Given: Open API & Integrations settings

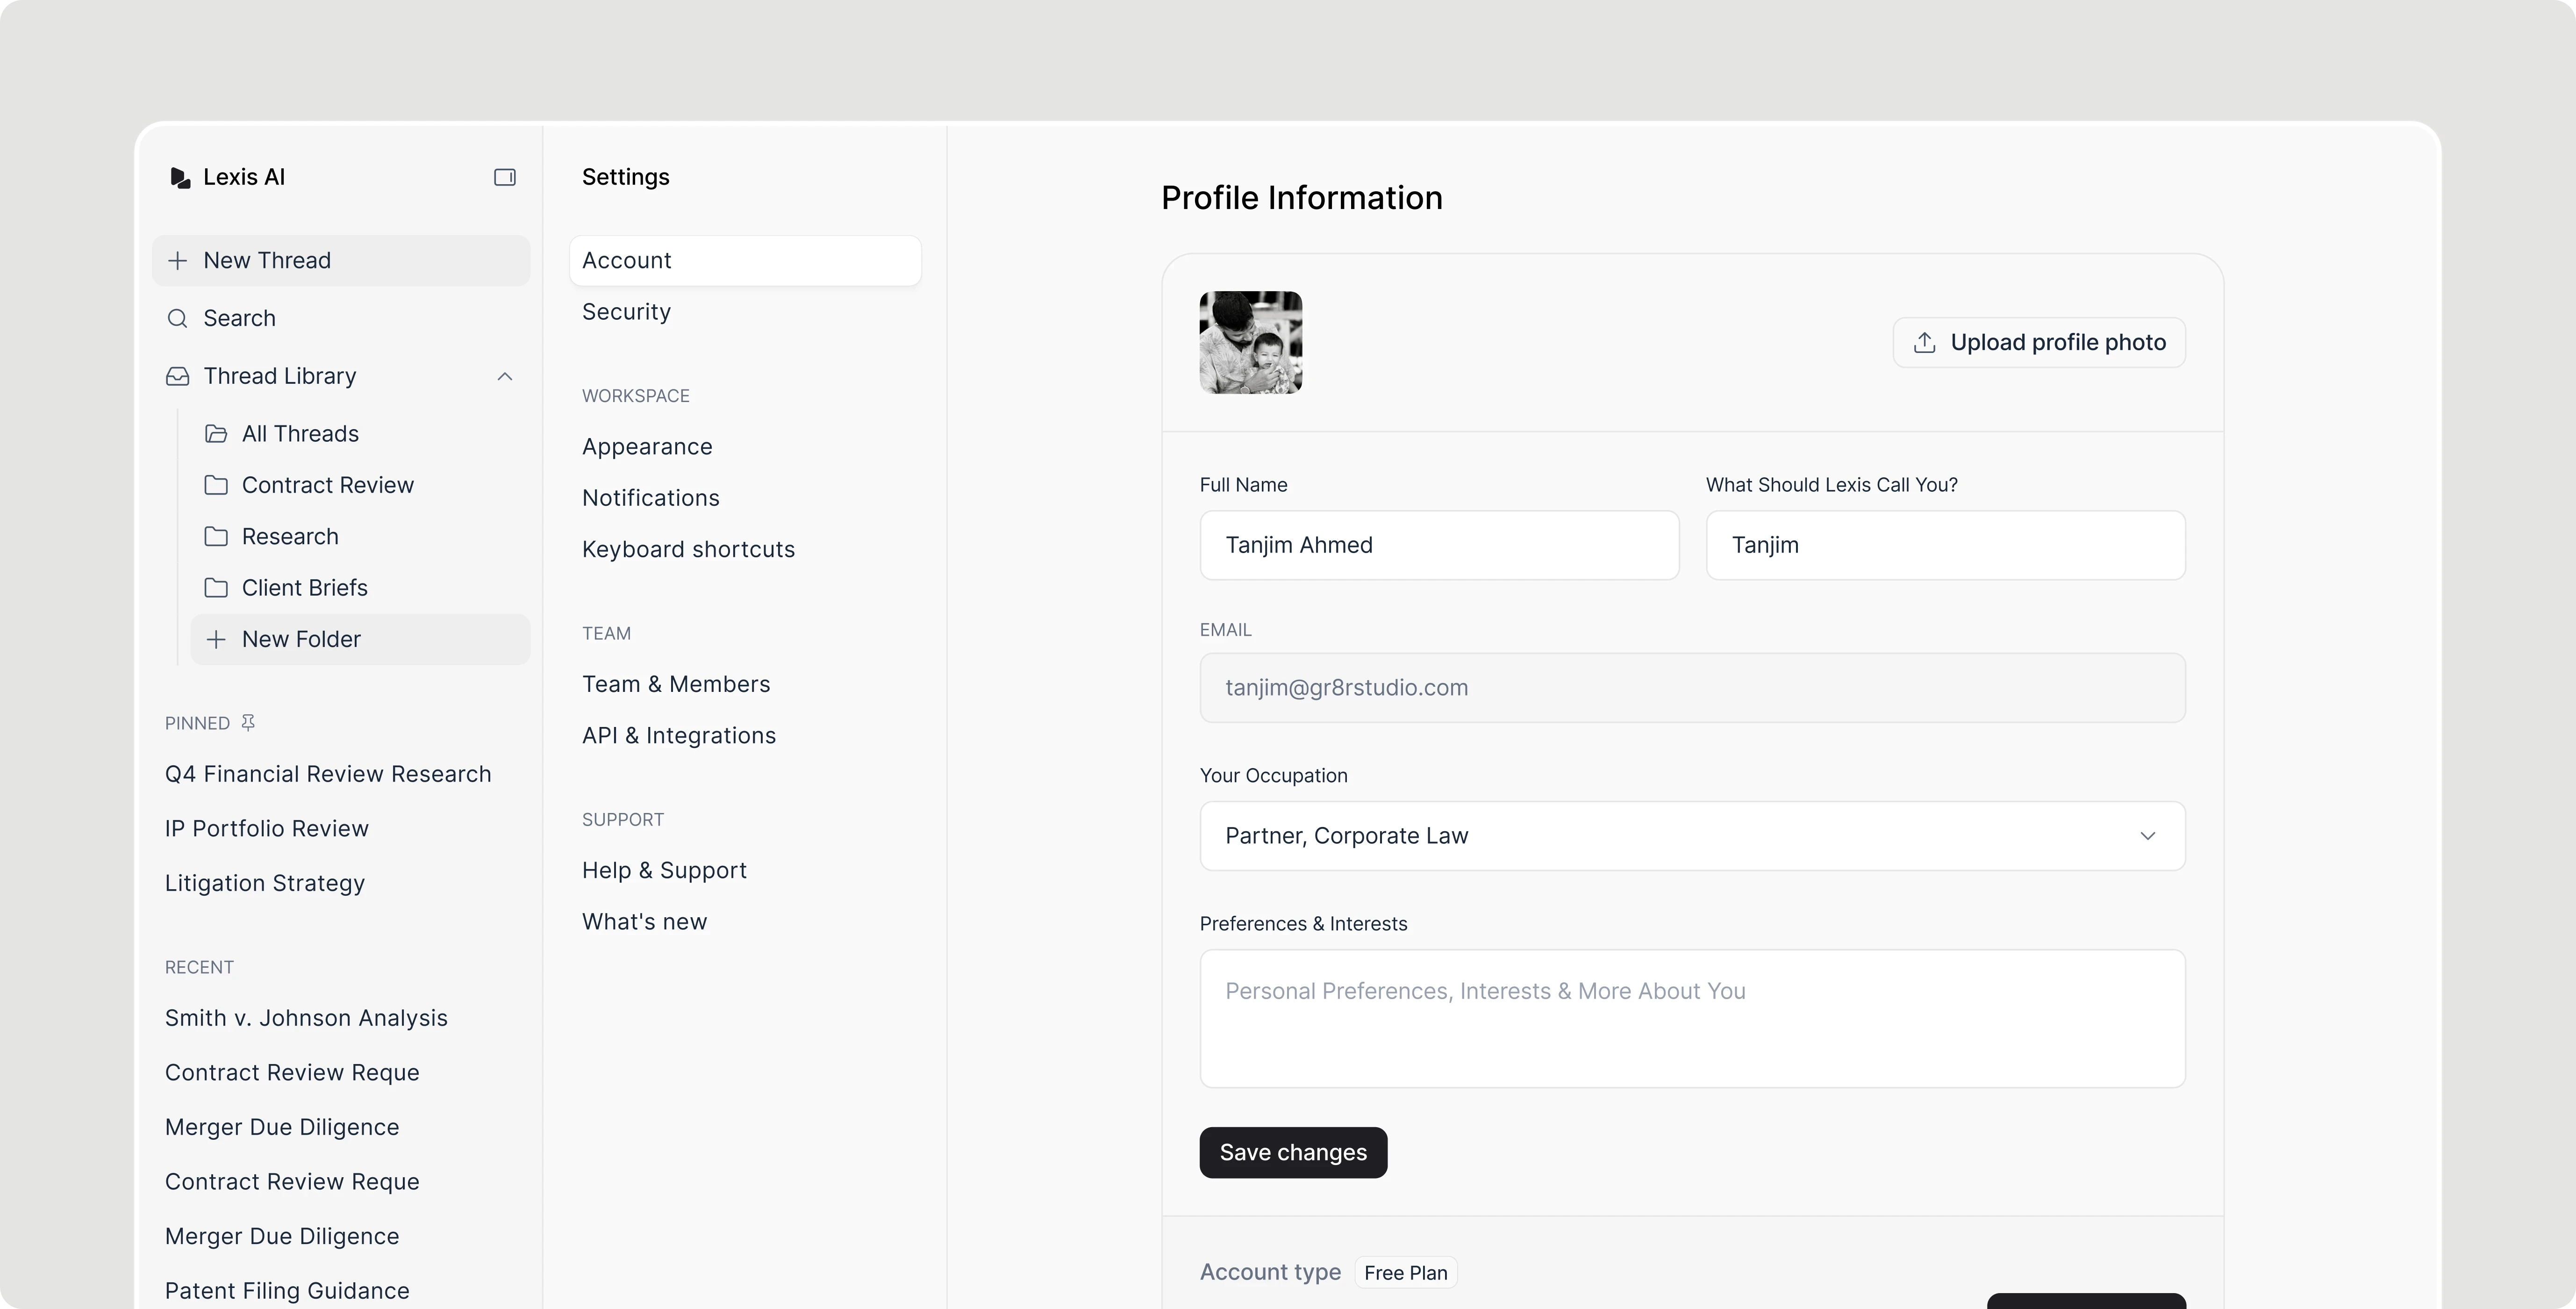Looking at the screenshot, I should (679, 736).
